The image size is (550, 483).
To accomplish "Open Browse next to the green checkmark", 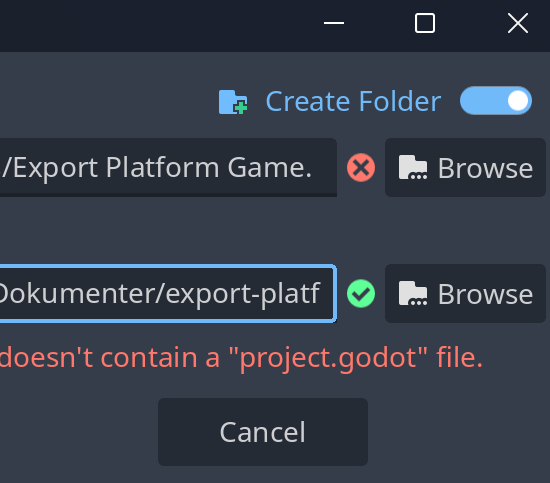I will [465, 294].
